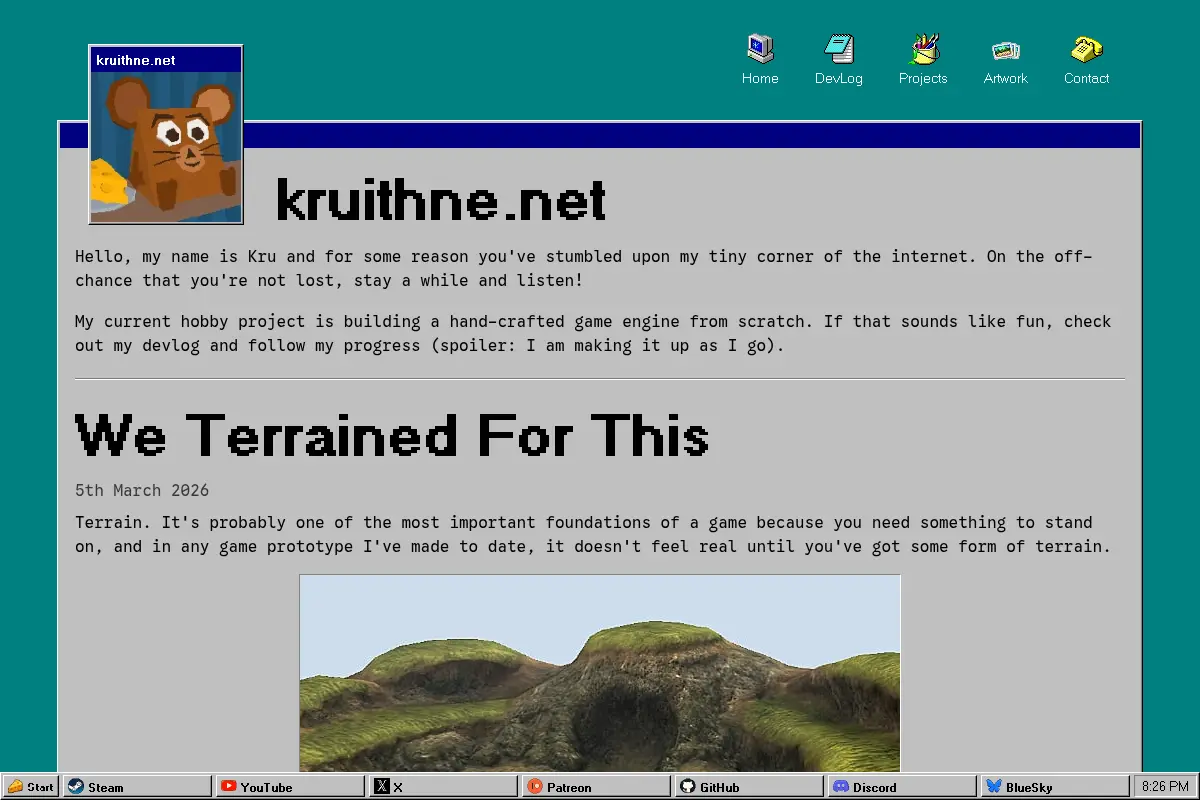The height and width of the screenshot is (800, 1200).
Task: Open Discord taskbar link
Action: click(902, 787)
